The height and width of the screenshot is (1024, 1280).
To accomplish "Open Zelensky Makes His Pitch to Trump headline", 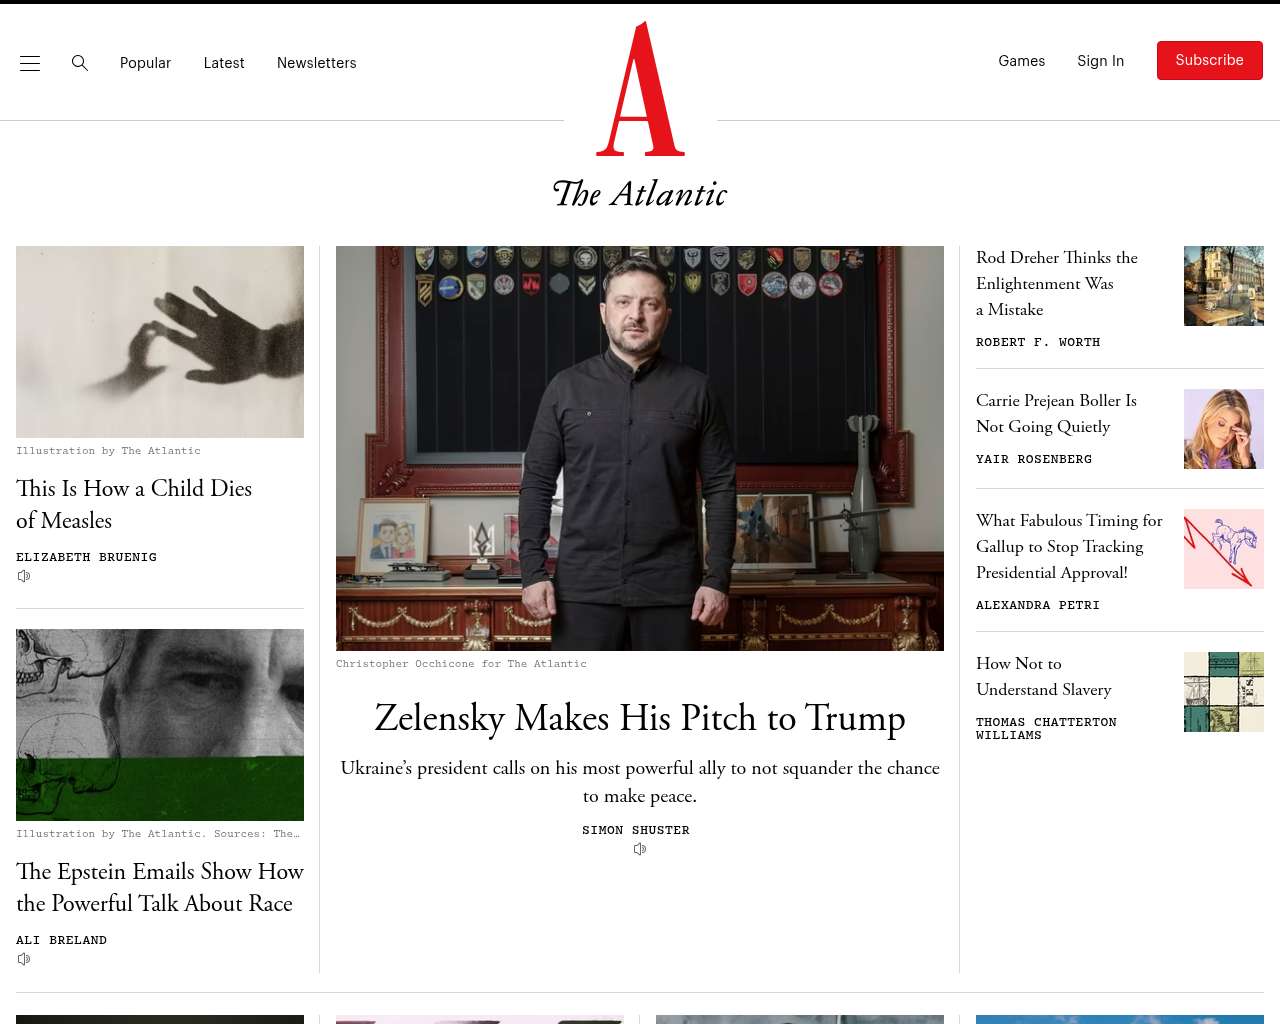I will coord(640,718).
